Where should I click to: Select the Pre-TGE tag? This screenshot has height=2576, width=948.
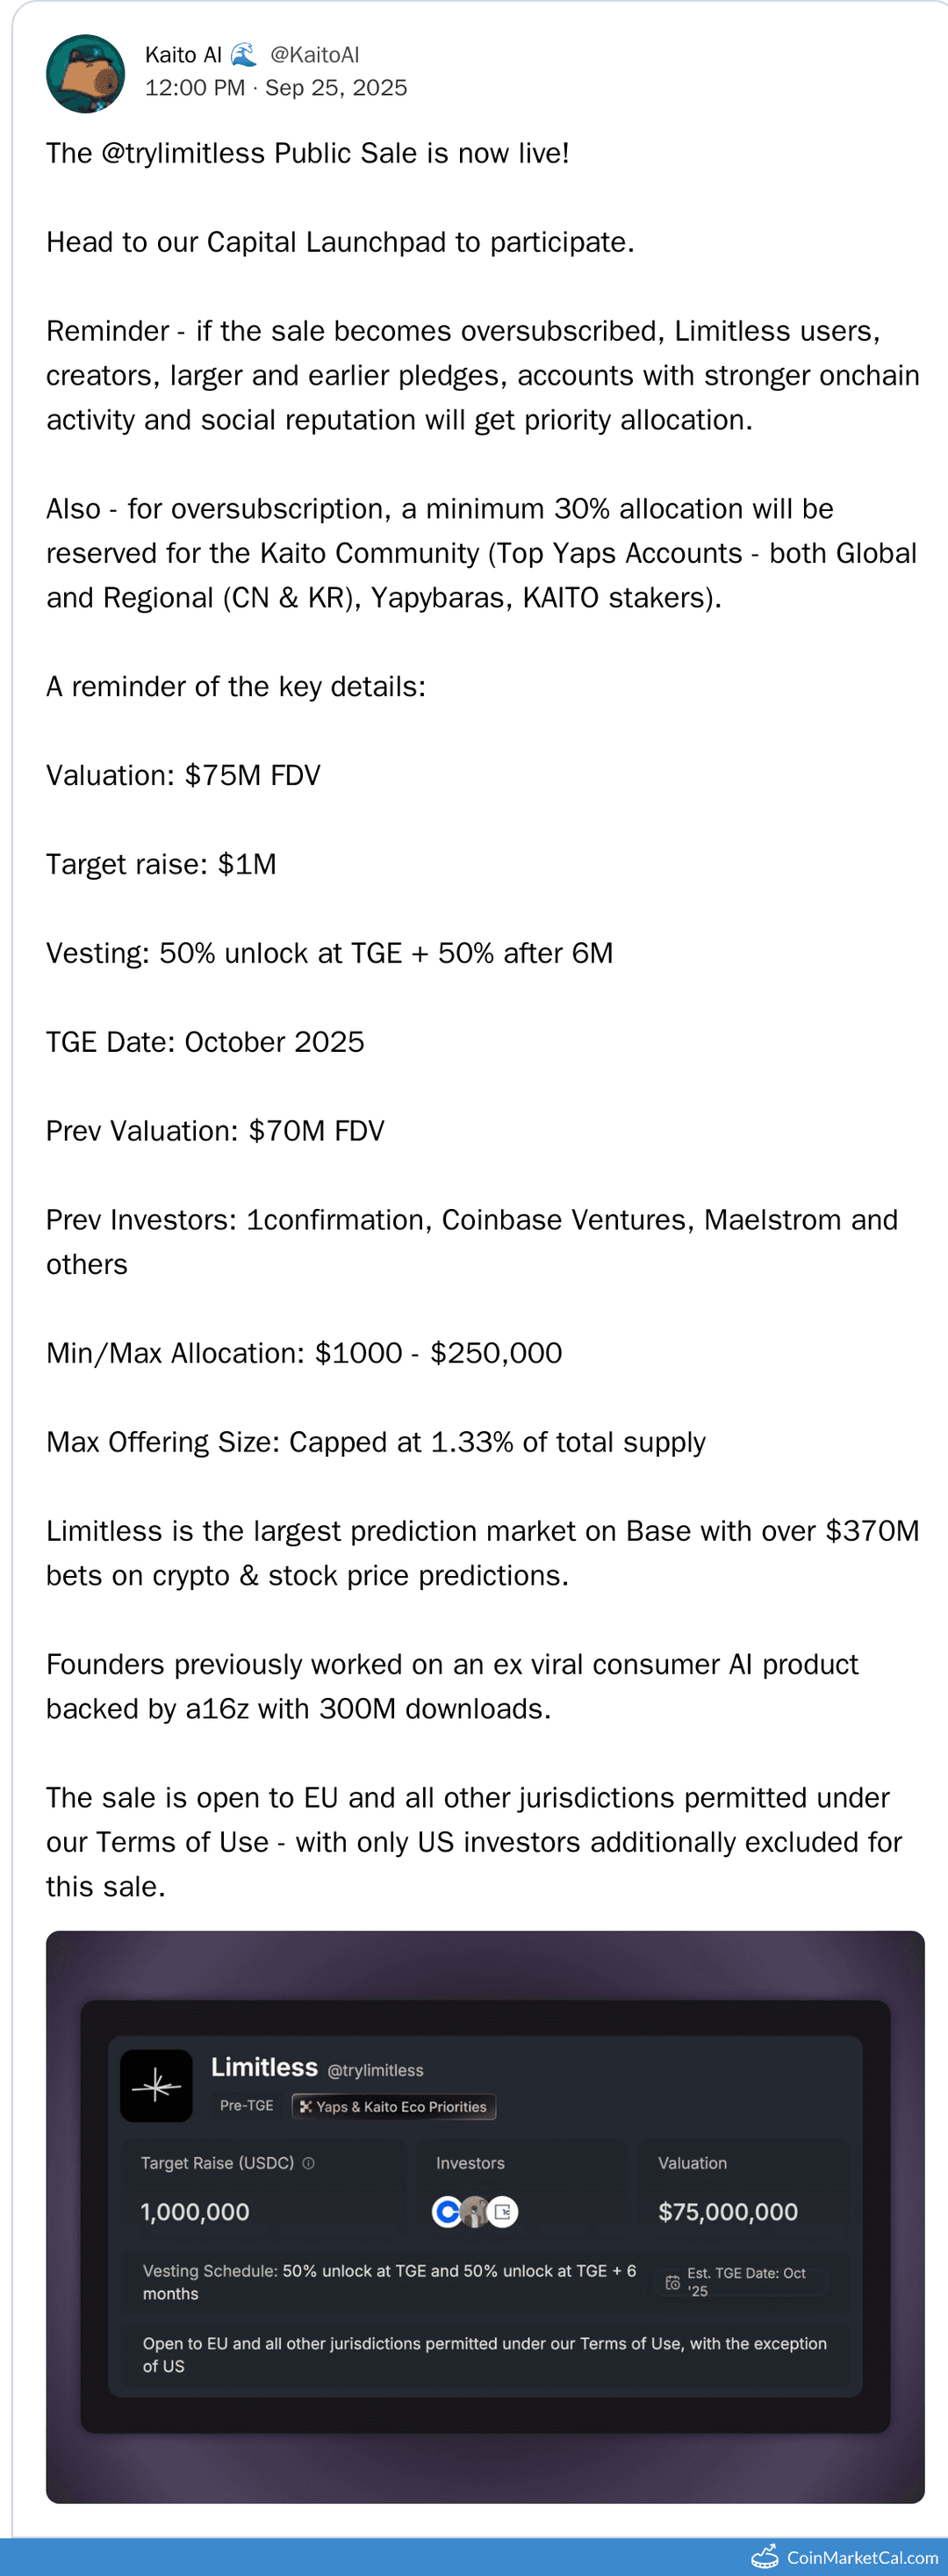pyautogui.click(x=246, y=2106)
